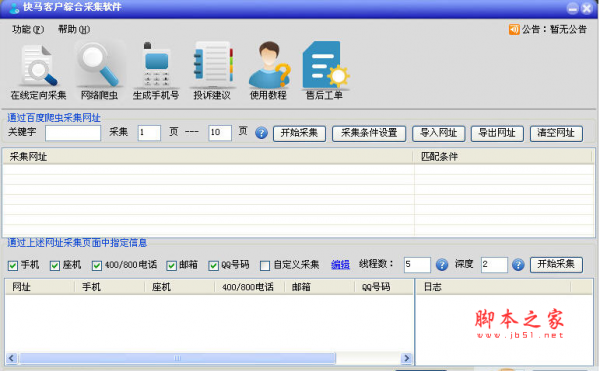Focus the 关键字 input field

pyautogui.click(x=73, y=133)
